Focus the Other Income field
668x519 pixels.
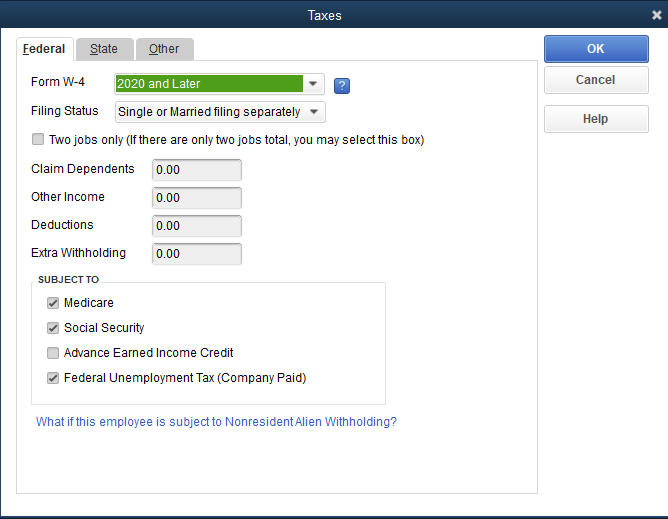point(196,198)
